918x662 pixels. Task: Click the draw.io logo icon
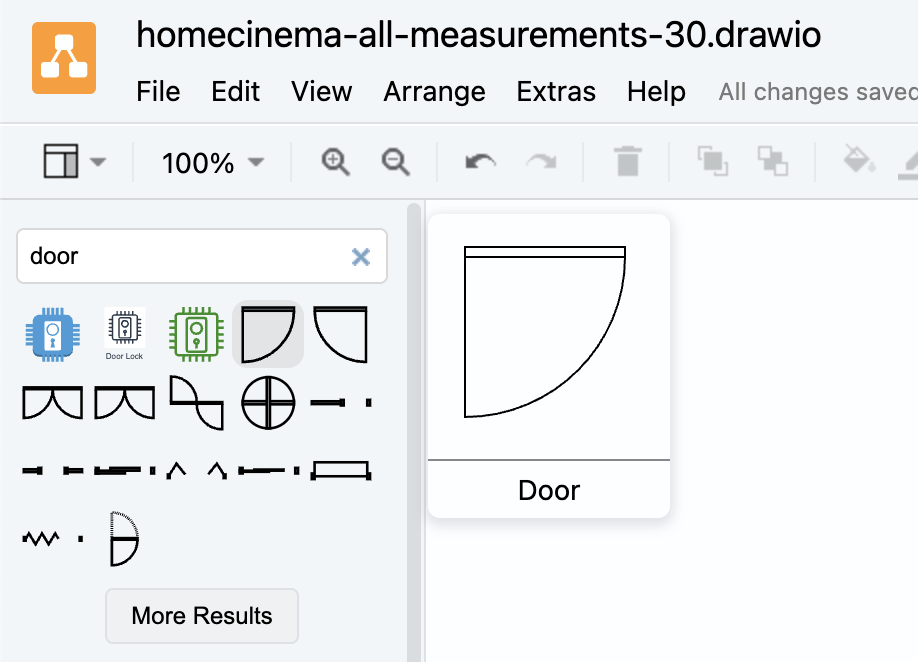tap(64, 58)
